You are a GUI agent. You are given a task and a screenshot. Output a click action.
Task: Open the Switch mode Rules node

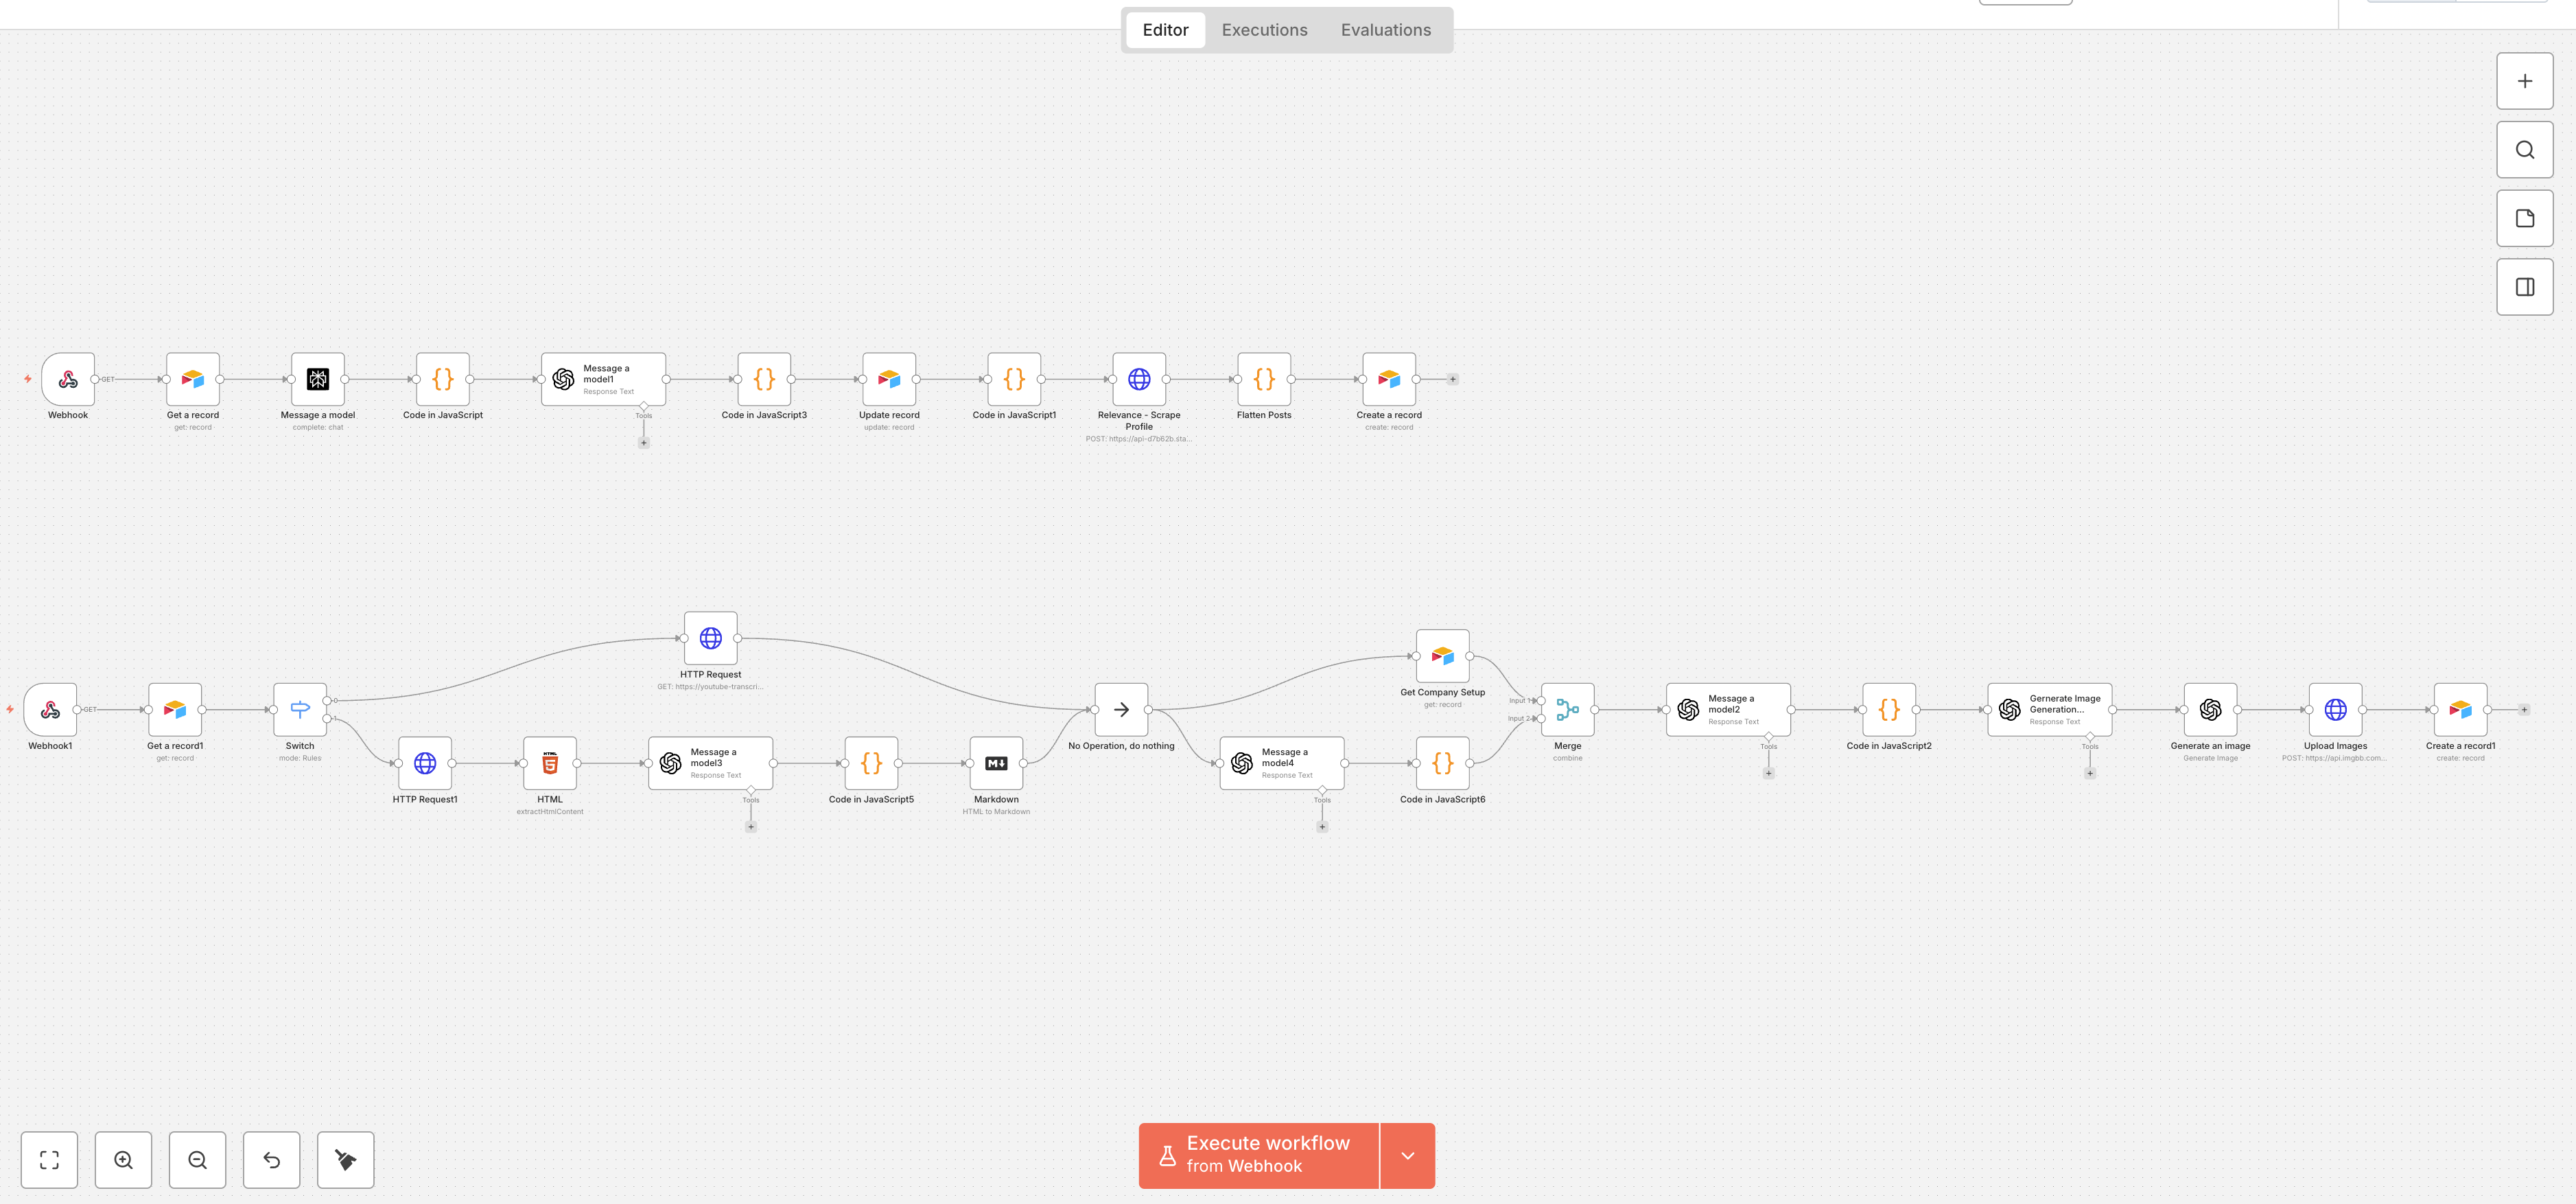tap(299, 709)
